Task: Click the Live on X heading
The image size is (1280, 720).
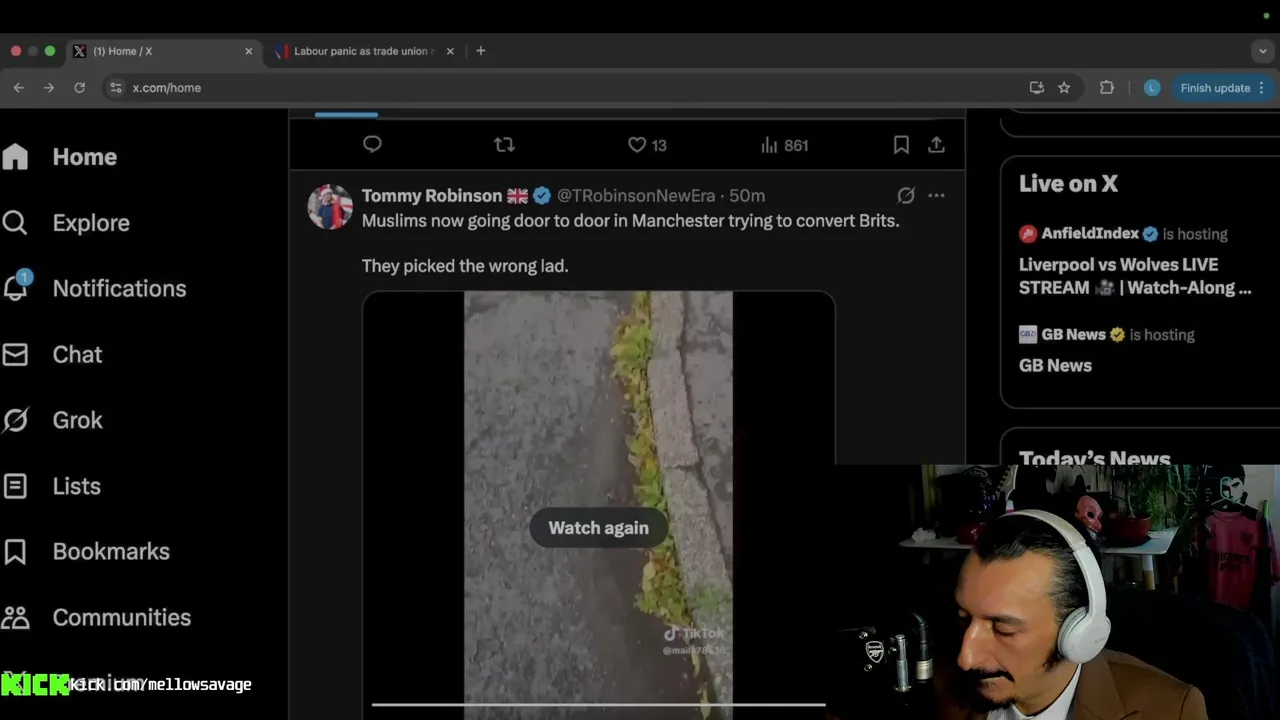Action: pos(1068,184)
